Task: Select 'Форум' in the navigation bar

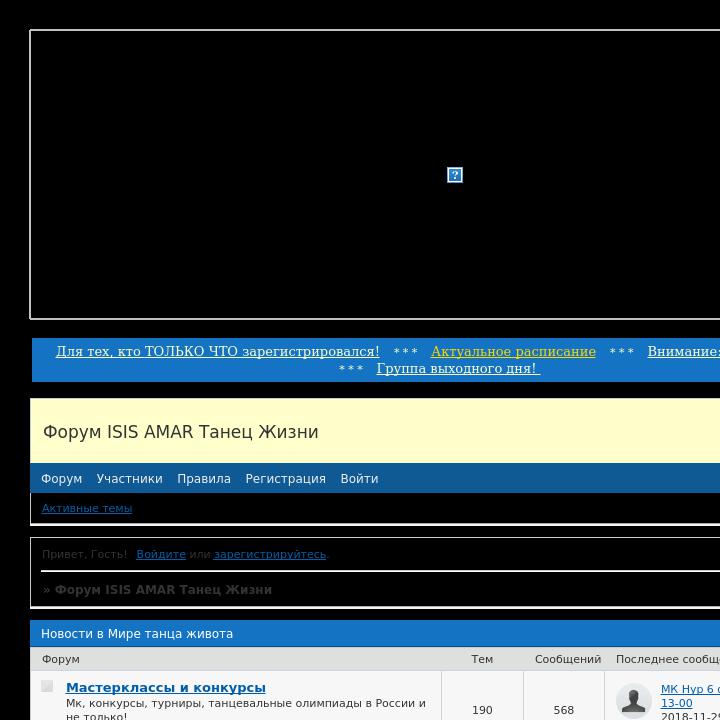Action: (62, 478)
